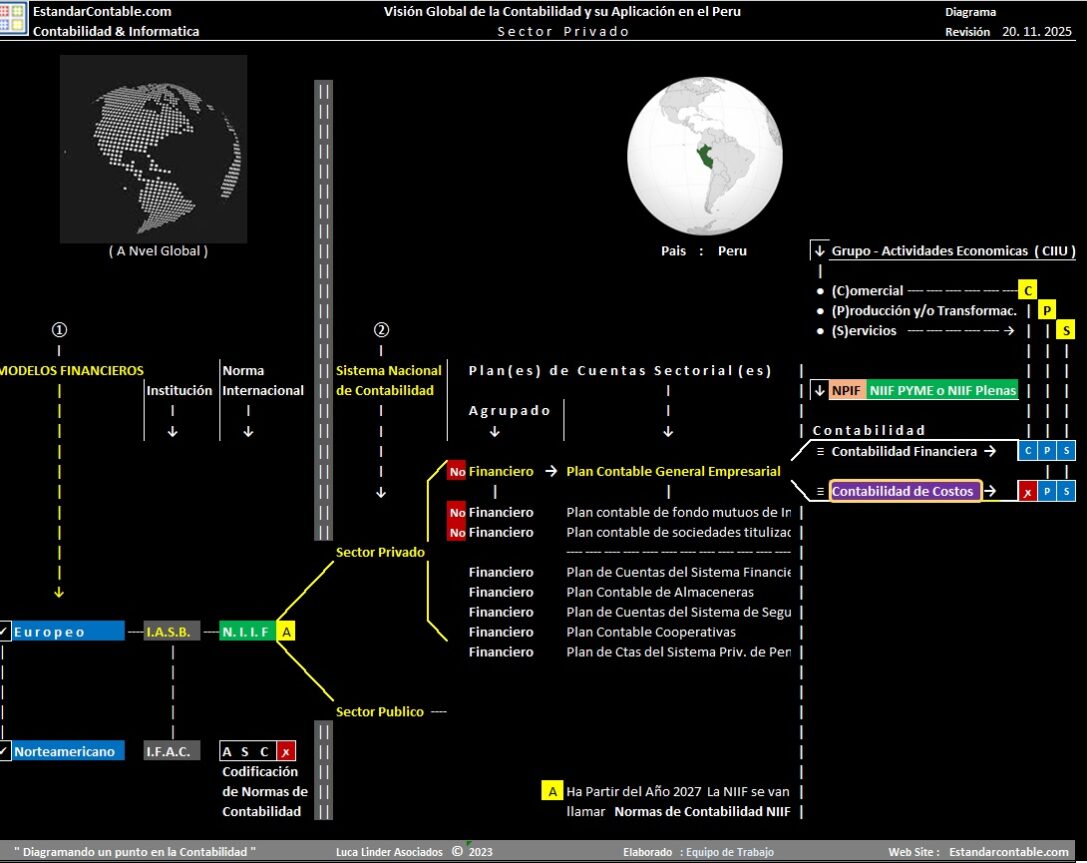This screenshot has width=1087, height=863.
Task: Click the list icon beside Contabilidad Financiera
Action: click(820, 452)
